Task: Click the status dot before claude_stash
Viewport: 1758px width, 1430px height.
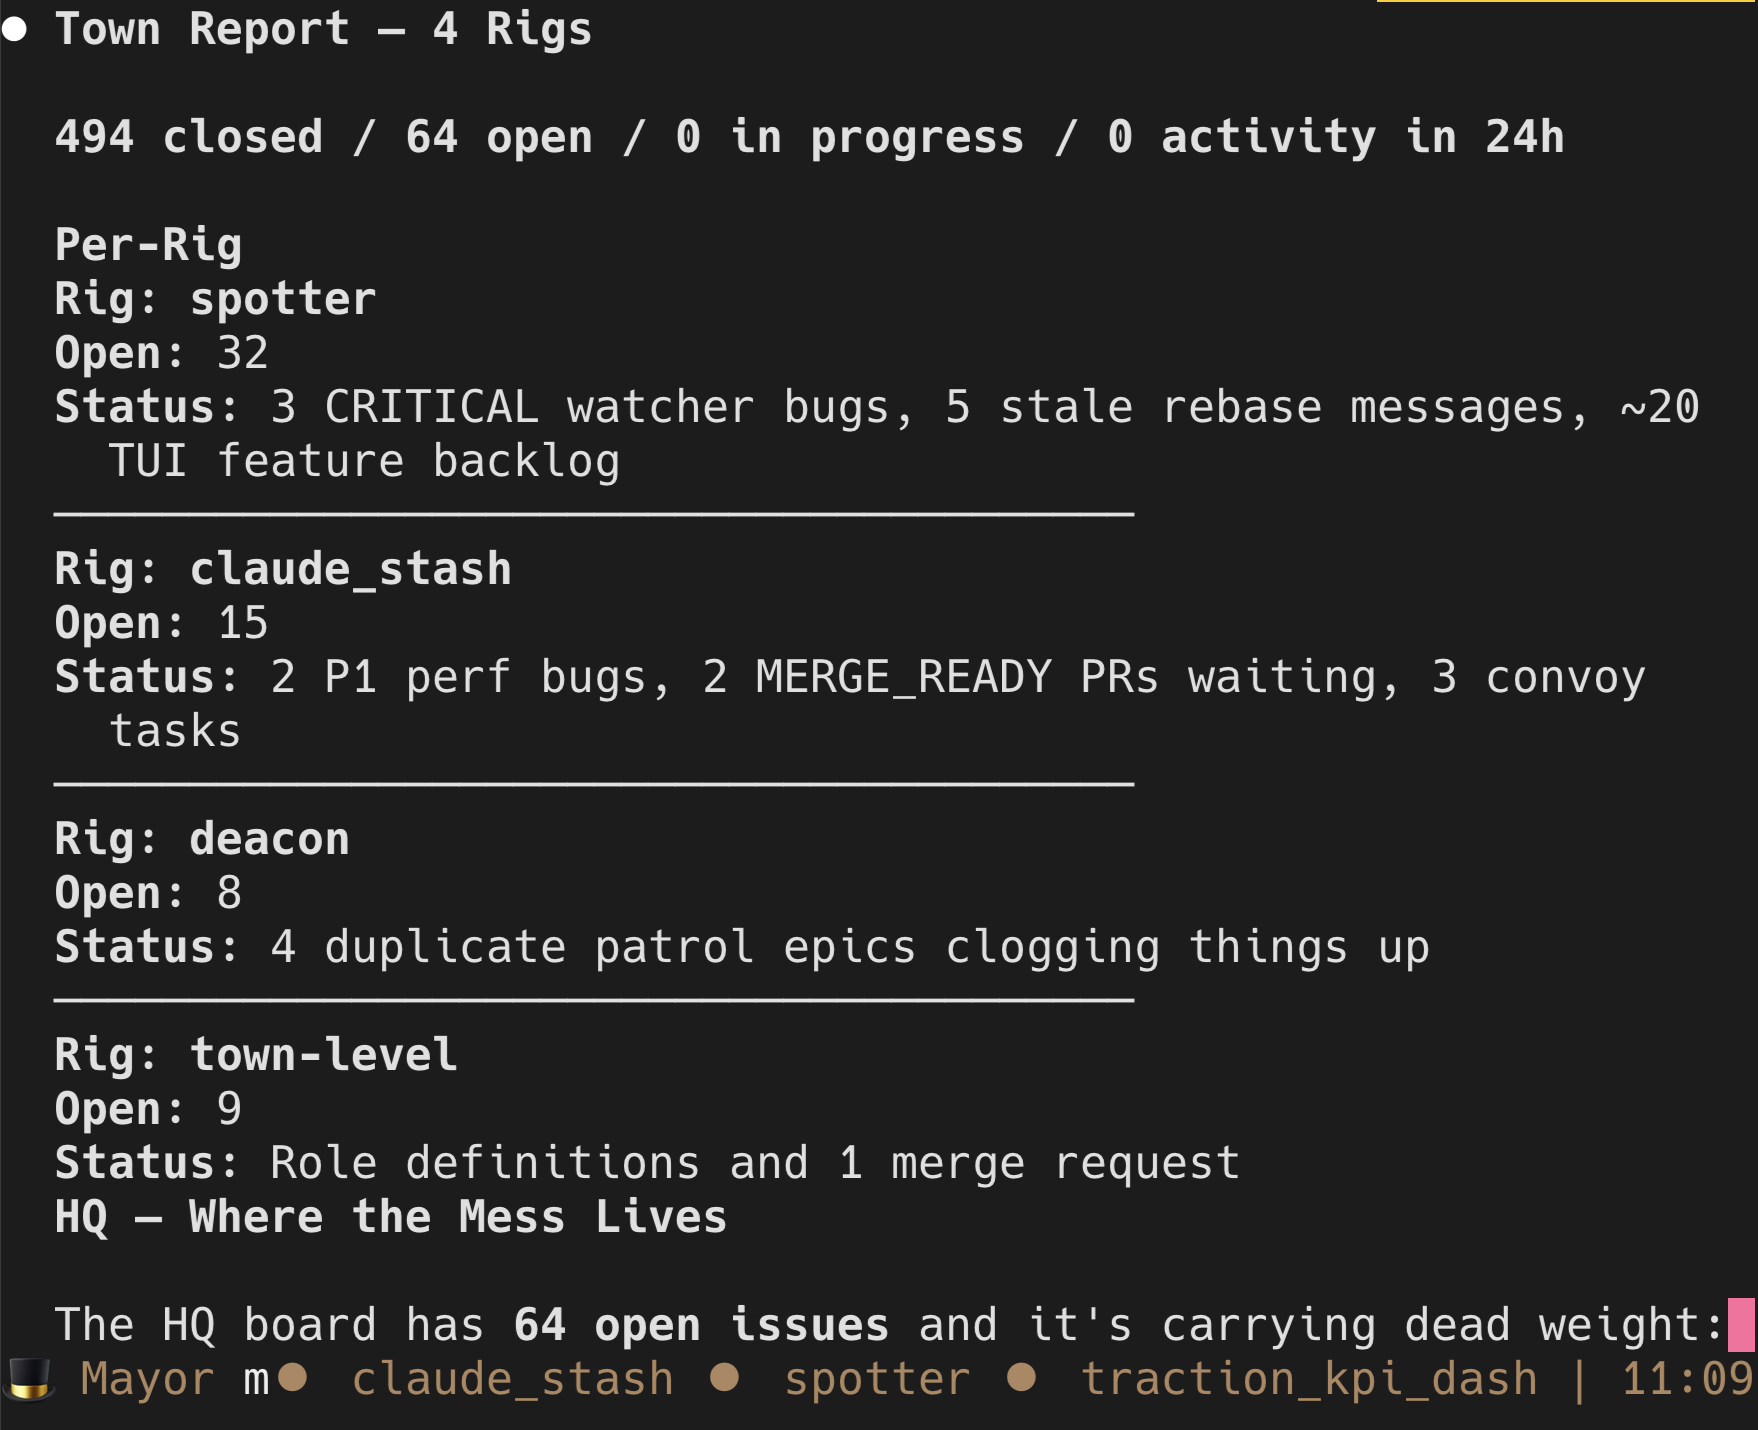Action: [x=293, y=1378]
